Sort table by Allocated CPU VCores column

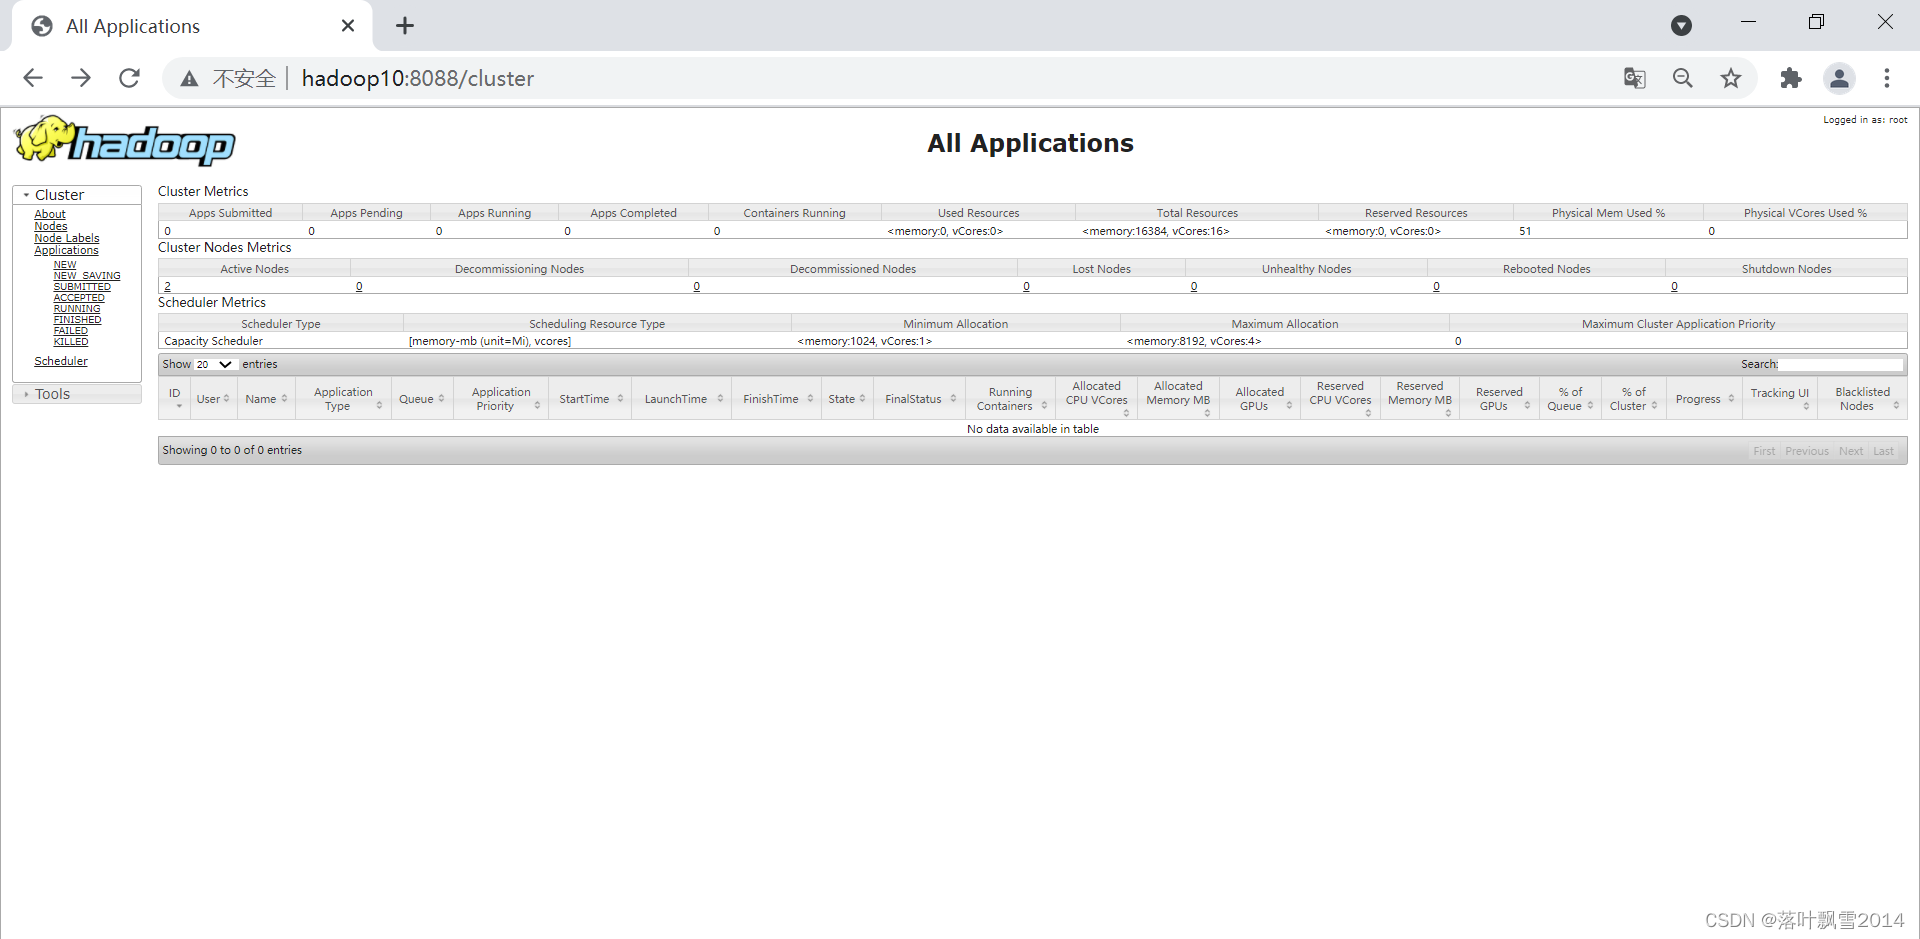(1097, 398)
